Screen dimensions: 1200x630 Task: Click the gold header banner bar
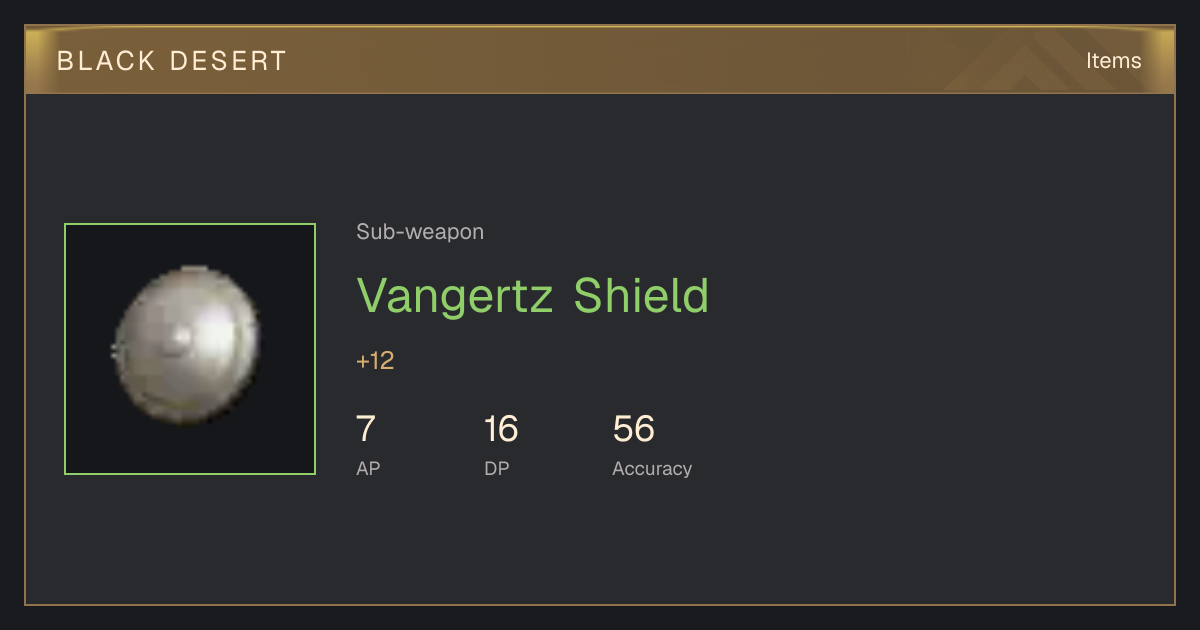600,60
